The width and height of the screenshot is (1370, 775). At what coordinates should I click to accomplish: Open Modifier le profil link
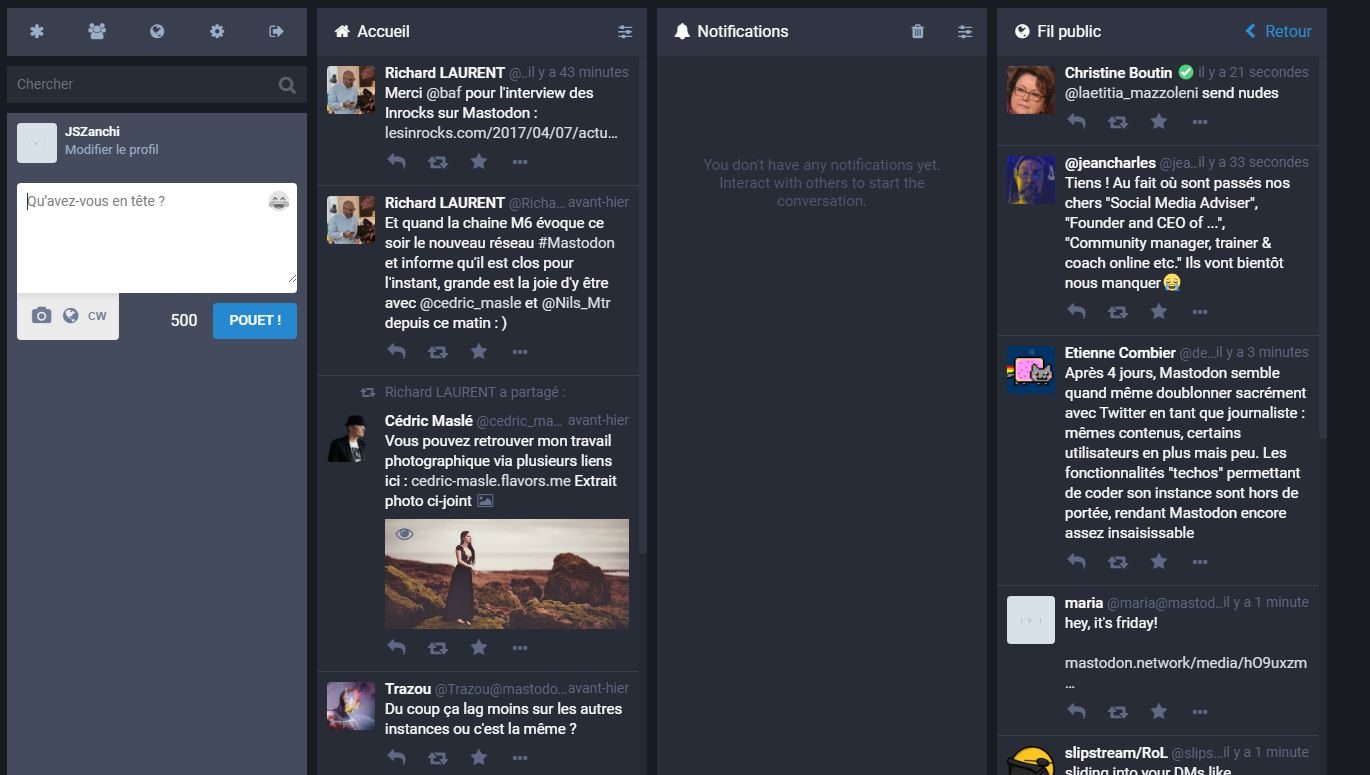(x=111, y=150)
